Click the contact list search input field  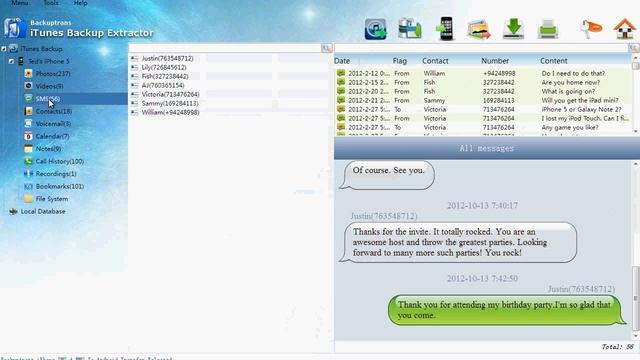point(225,49)
